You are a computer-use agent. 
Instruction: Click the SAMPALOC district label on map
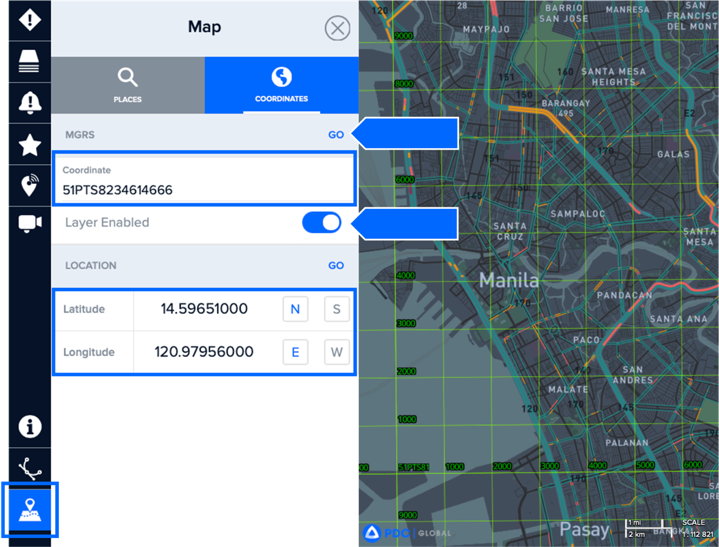[578, 214]
